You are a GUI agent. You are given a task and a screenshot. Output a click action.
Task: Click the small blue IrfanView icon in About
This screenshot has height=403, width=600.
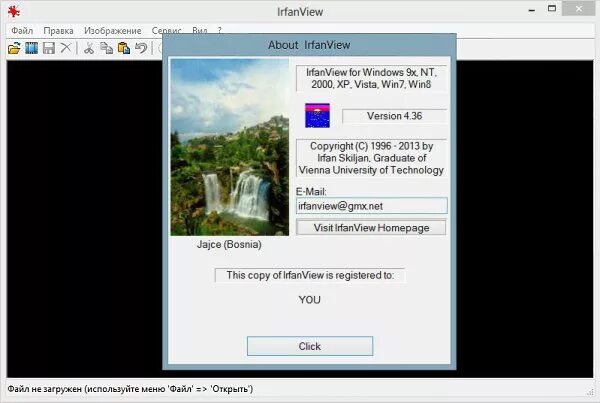pos(317,116)
